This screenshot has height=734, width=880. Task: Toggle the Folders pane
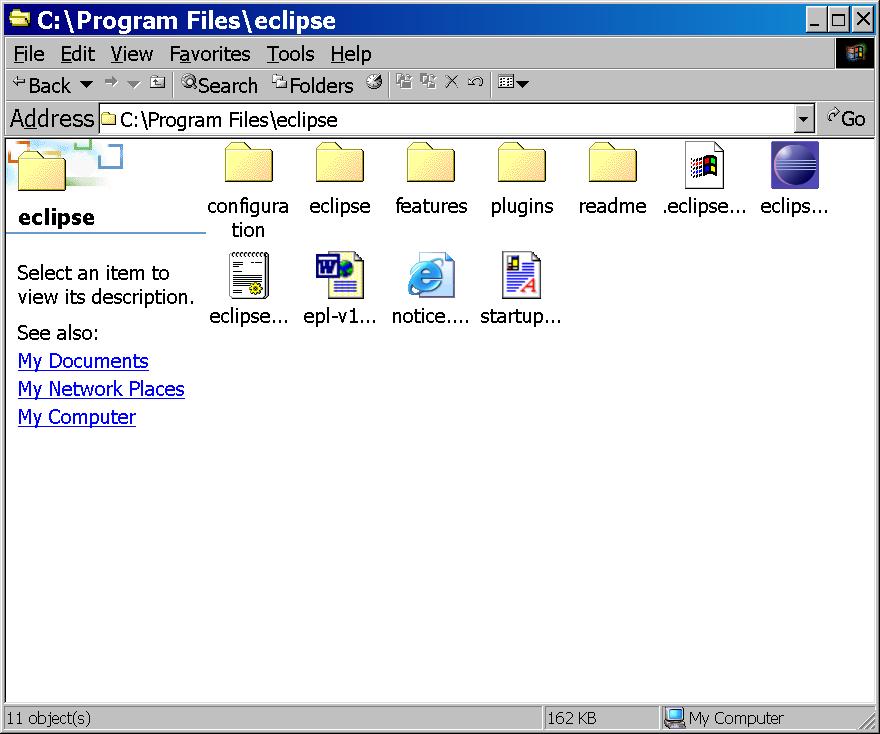(x=313, y=85)
